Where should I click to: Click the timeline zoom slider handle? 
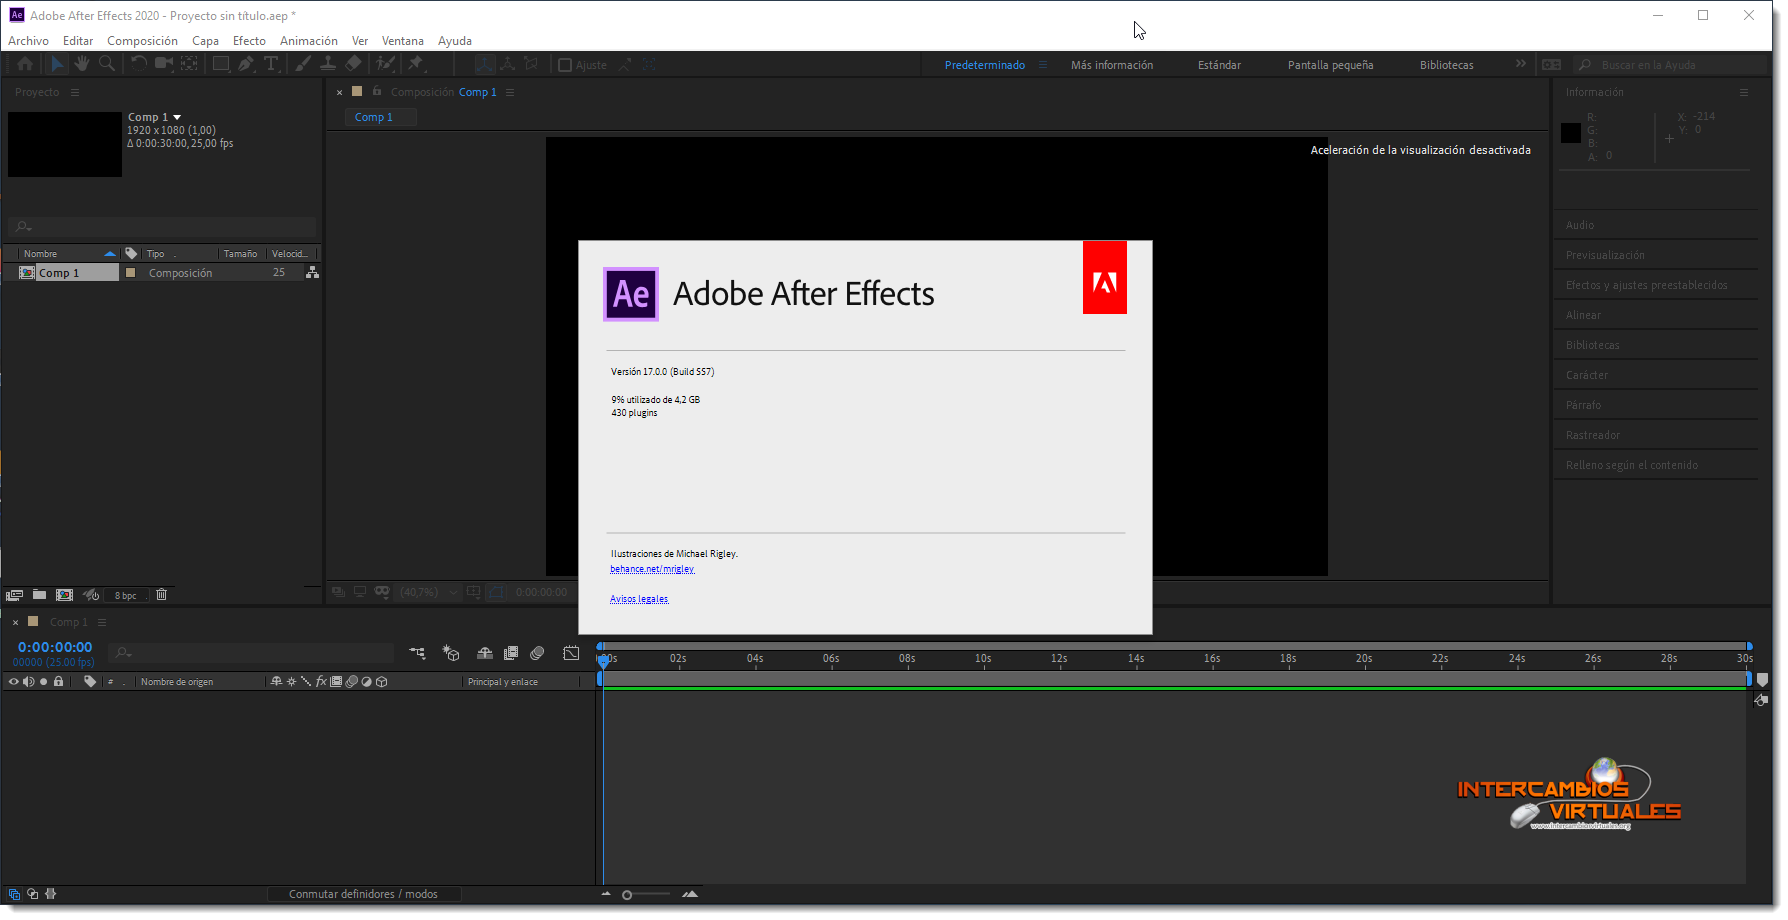click(627, 895)
